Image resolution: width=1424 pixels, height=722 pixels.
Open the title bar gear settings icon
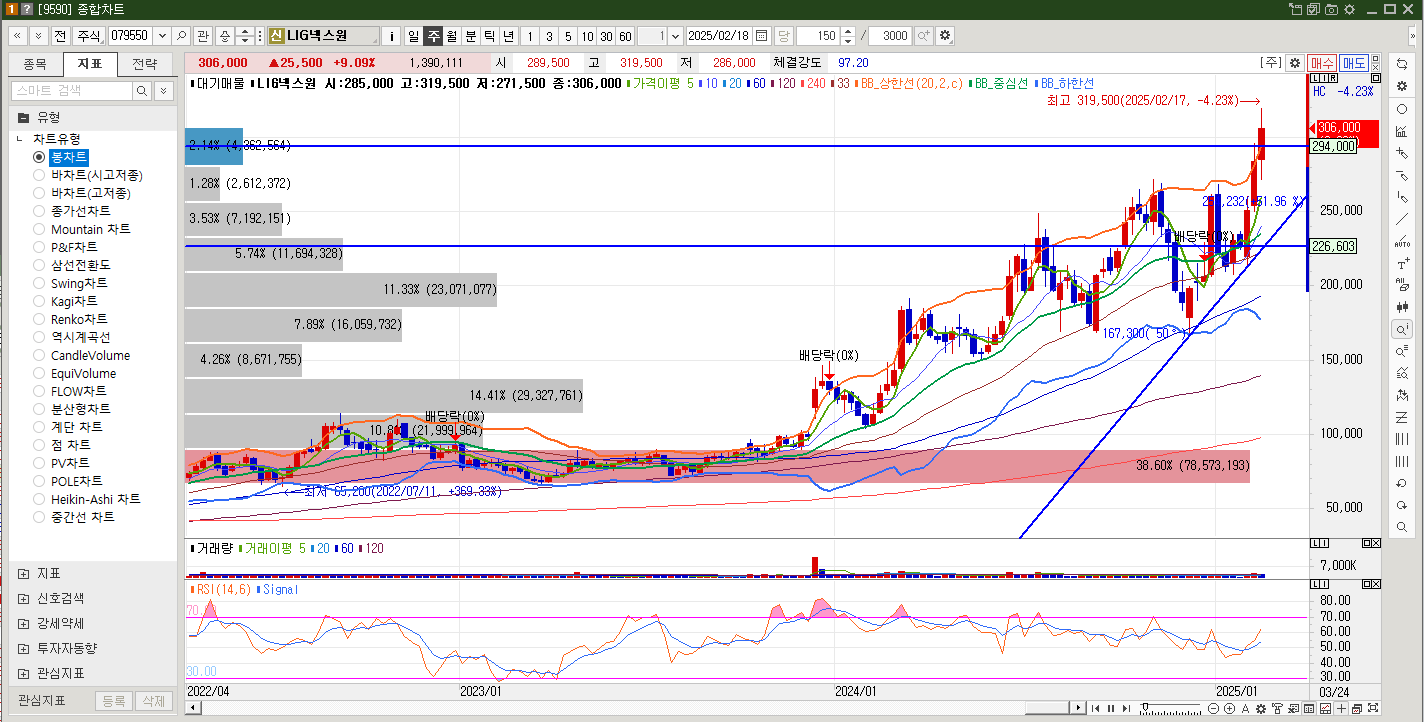(x=1349, y=8)
